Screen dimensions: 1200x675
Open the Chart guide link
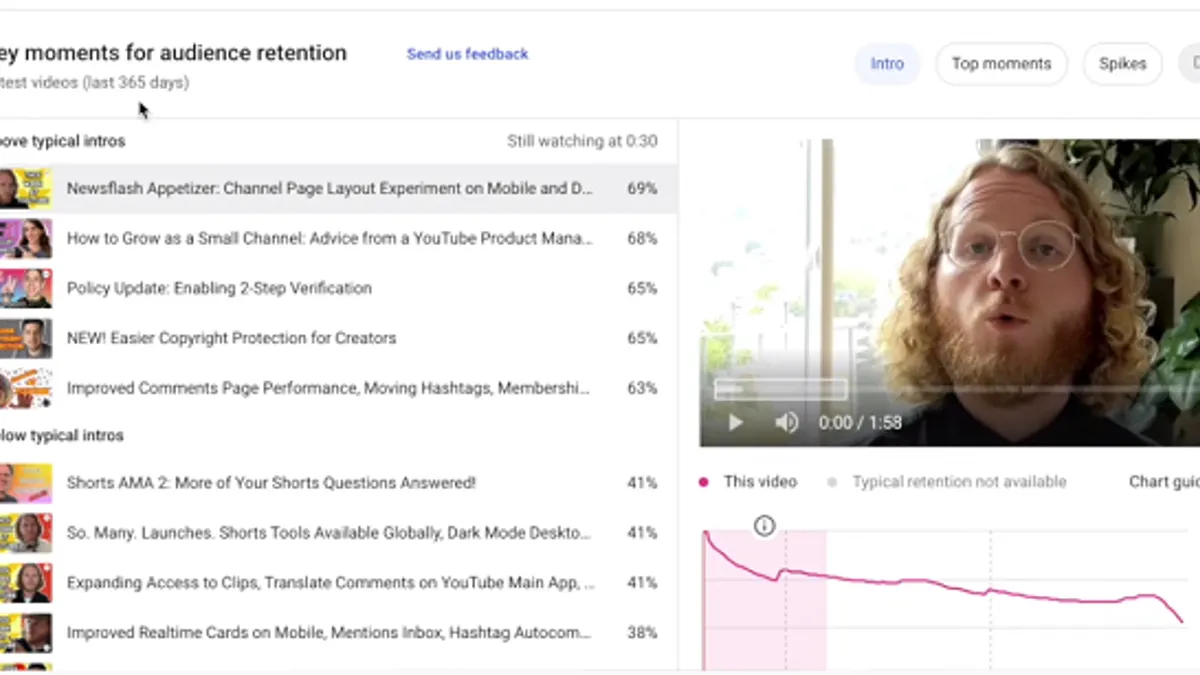pos(1164,482)
